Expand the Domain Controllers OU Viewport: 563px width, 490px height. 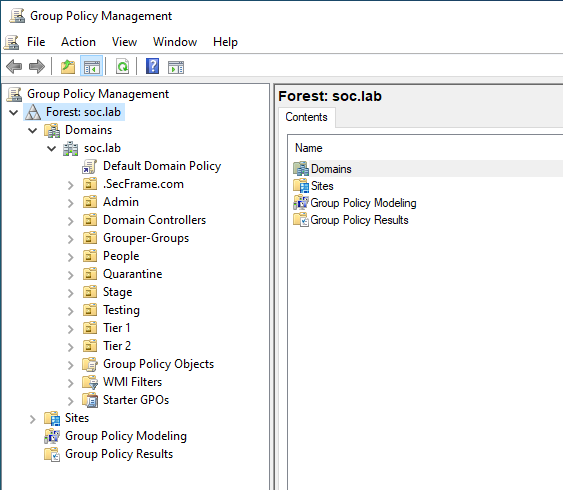click(x=71, y=221)
